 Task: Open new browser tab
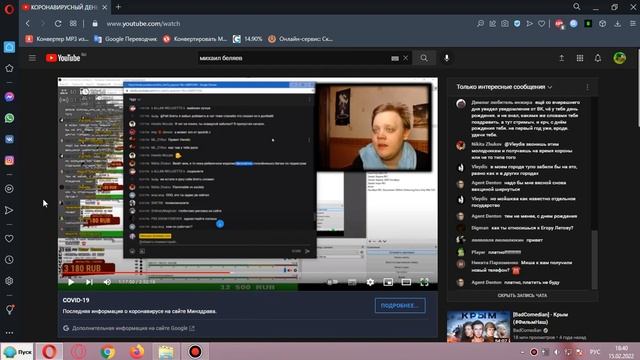[x=118, y=7]
